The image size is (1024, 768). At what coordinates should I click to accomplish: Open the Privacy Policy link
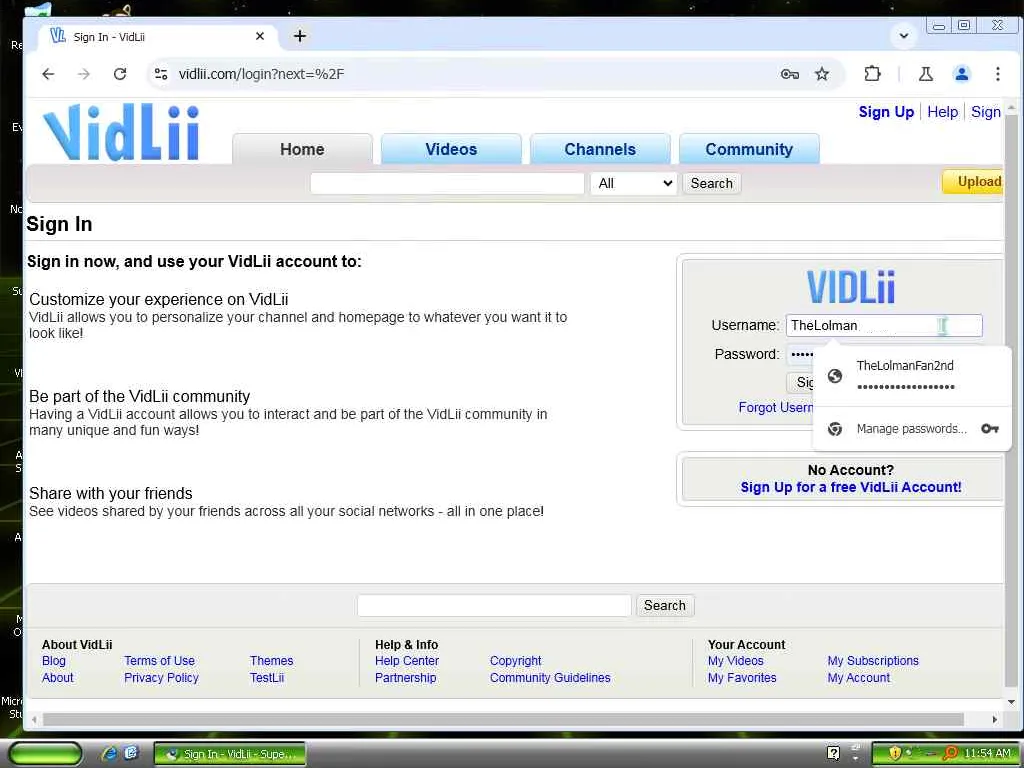coord(161,678)
